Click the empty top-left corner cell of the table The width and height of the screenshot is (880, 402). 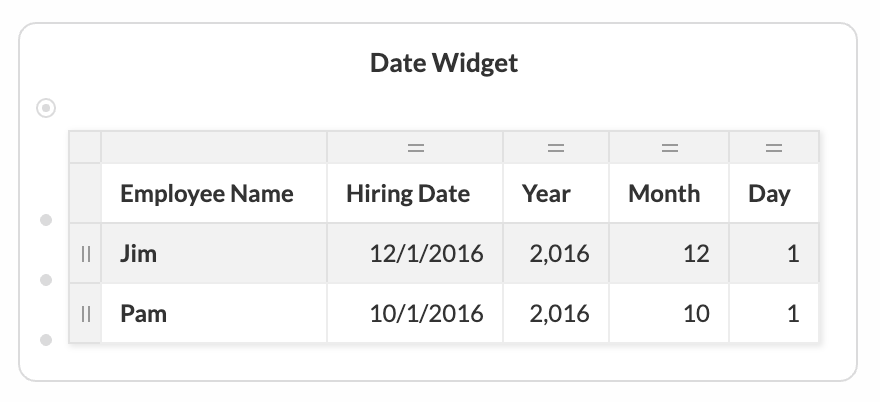pos(85,148)
